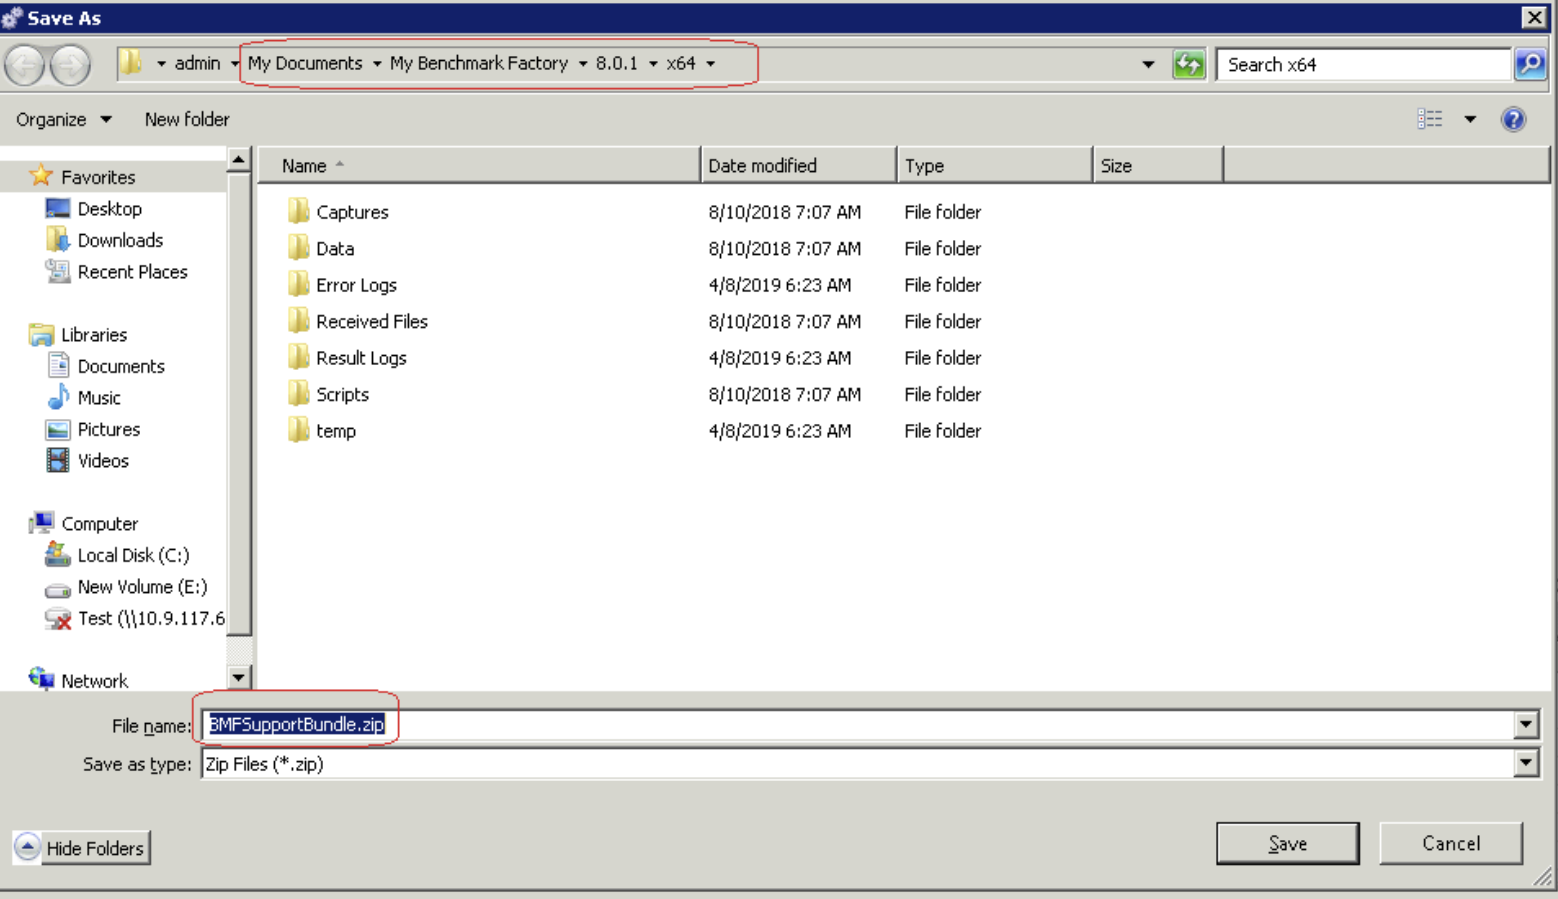This screenshot has width=1558, height=899.
Task: Open the Pictures library
Action: [x=108, y=429]
